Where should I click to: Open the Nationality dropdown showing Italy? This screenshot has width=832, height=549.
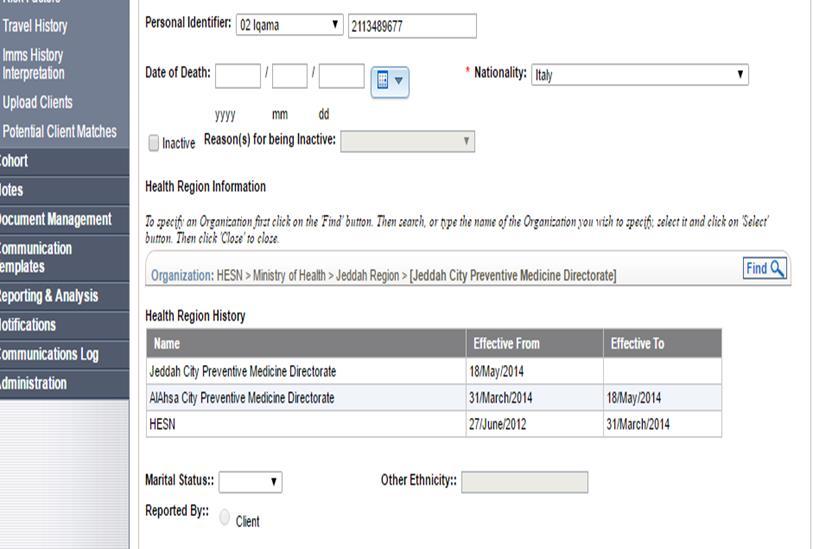pyautogui.click(x=640, y=75)
